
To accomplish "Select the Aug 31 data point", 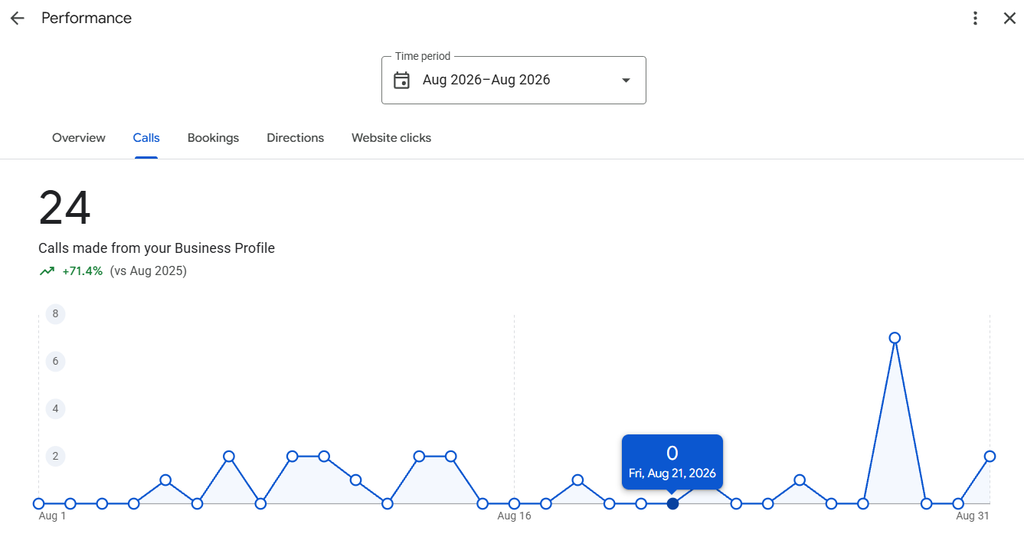I will point(990,456).
